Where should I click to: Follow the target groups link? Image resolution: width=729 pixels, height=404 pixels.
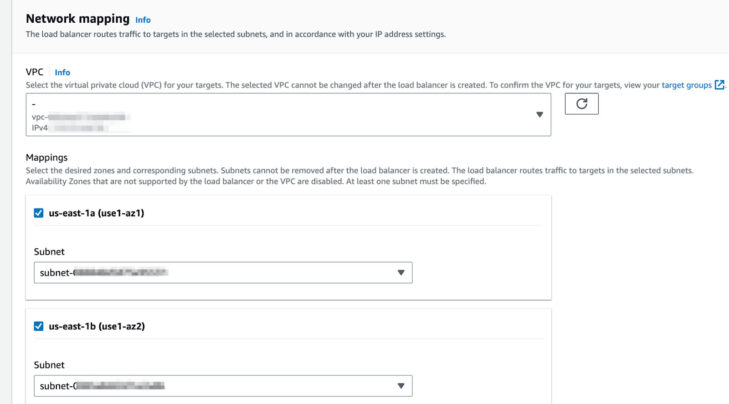pyautogui.click(x=686, y=86)
